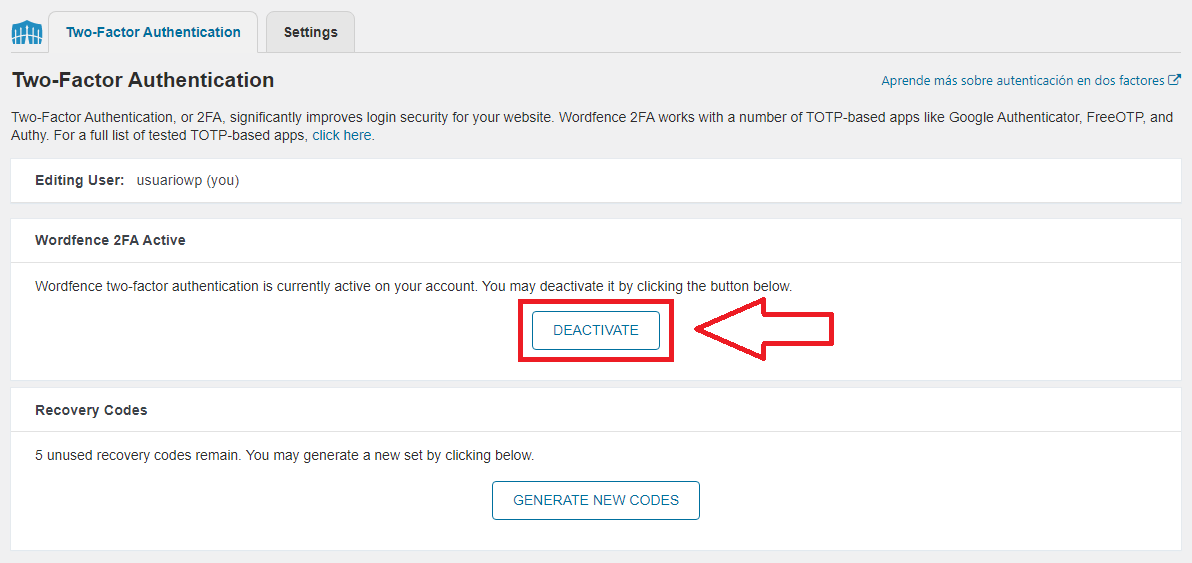The image size is (1192, 563).
Task: Click the red arrow pointing to Deactivate
Action: coord(764,328)
